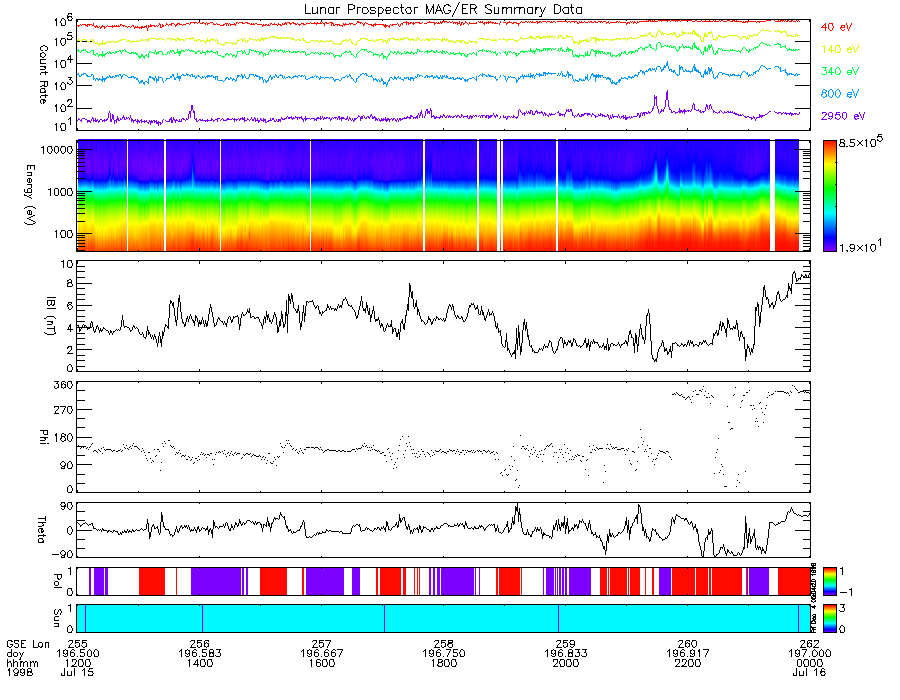Click the "8.5×10^5" color bar maximum label
Viewport: 900px width, 700px height.
tap(860, 142)
